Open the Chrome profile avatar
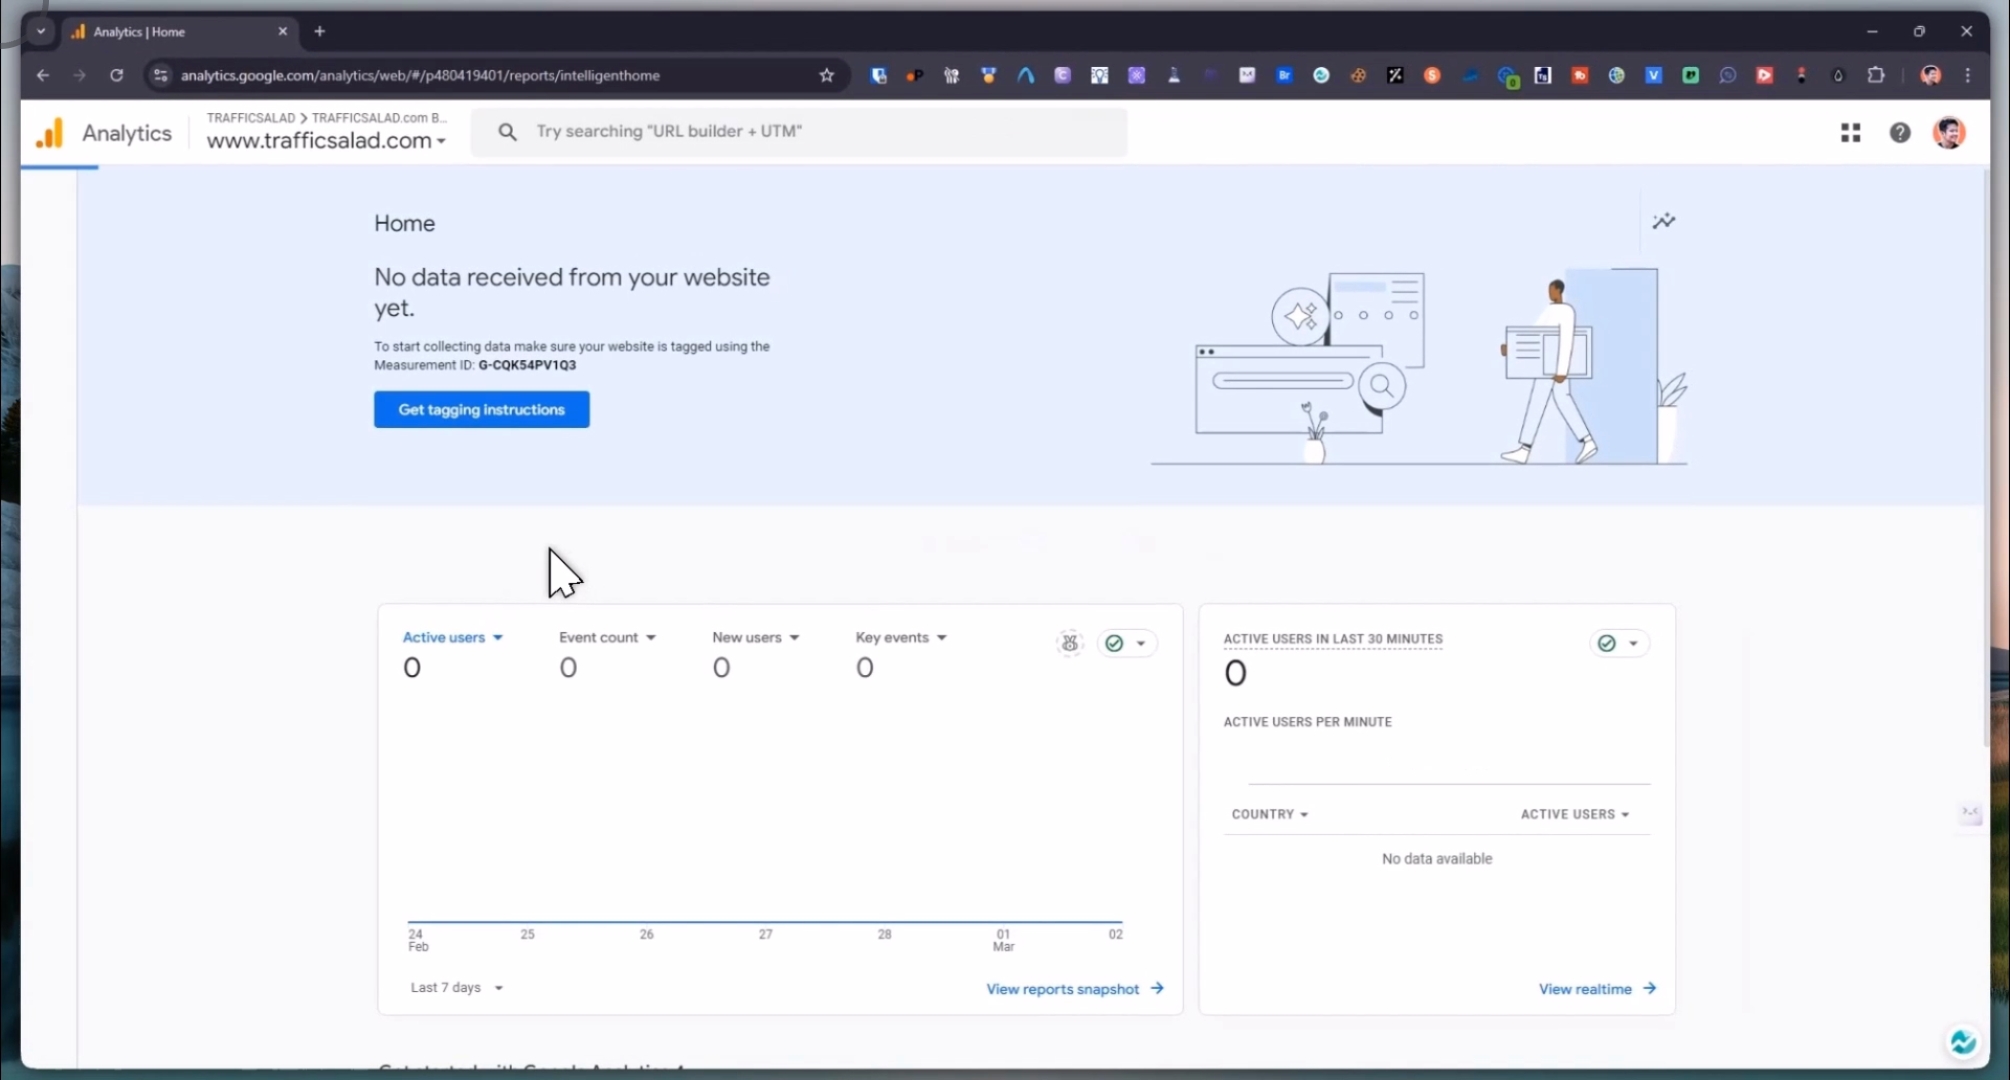This screenshot has width=2010, height=1080. click(1931, 75)
